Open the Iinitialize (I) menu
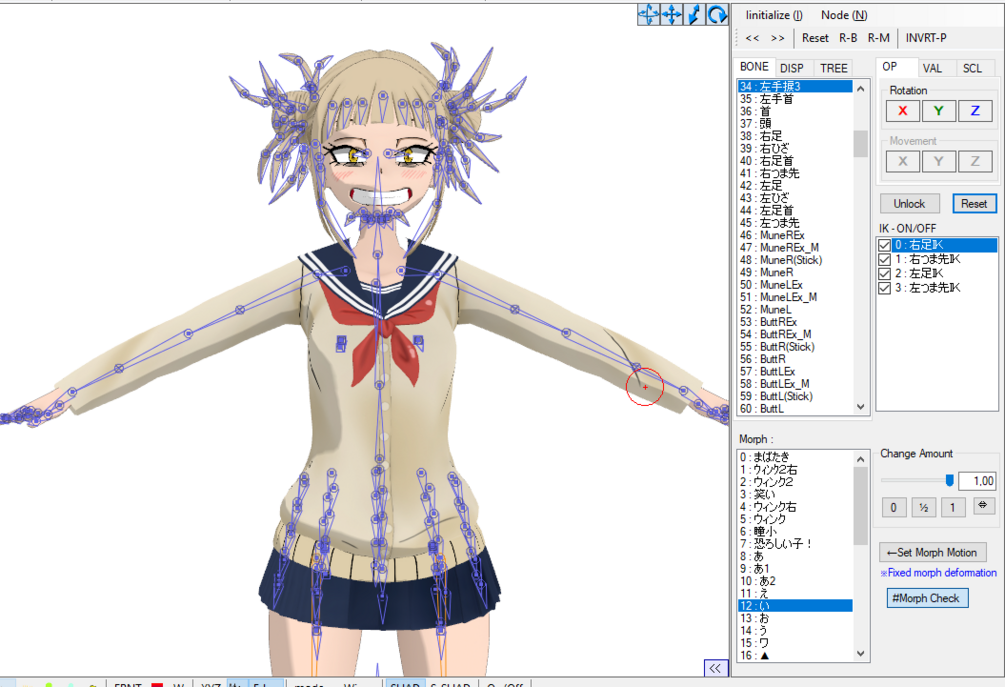 pos(774,15)
